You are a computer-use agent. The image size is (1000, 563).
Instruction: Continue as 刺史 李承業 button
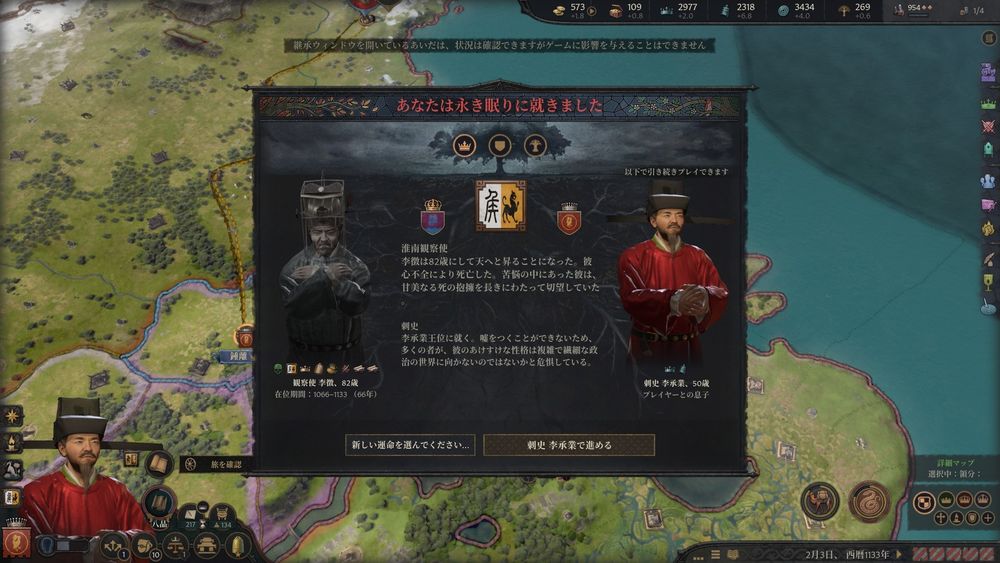coord(569,445)
